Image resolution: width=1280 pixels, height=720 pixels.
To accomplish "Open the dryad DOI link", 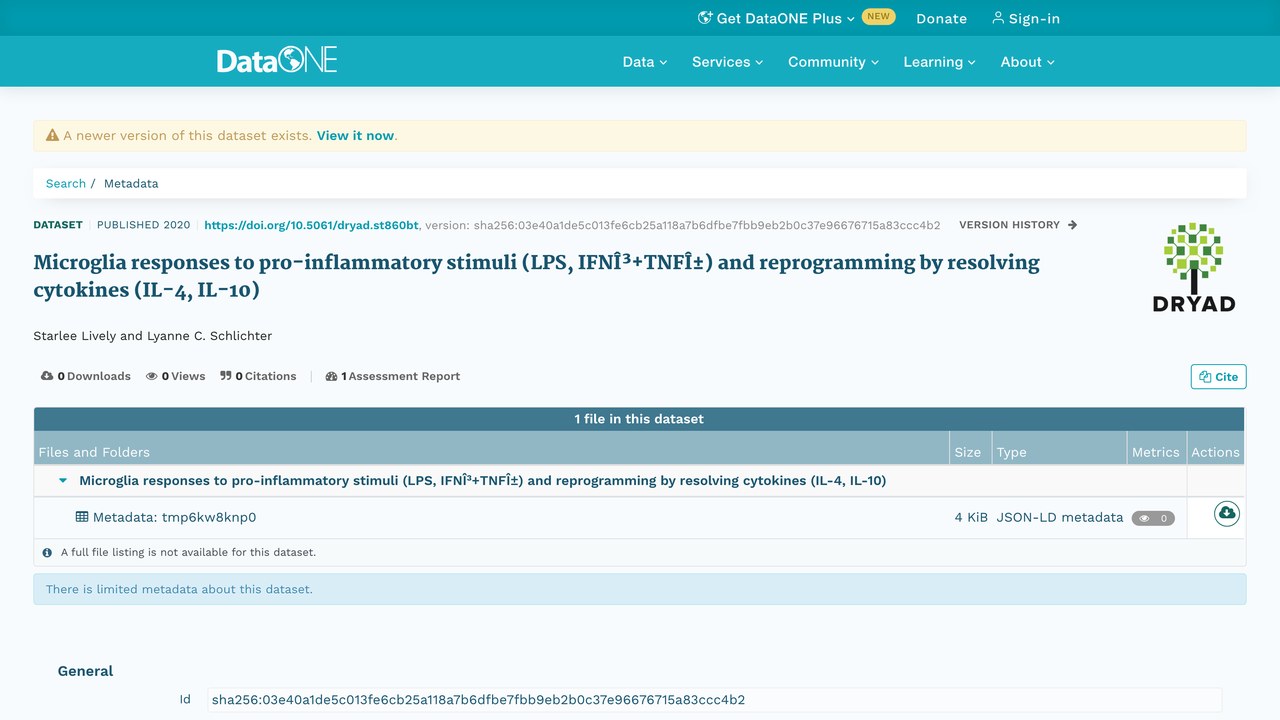I will (x=312, y=225).
